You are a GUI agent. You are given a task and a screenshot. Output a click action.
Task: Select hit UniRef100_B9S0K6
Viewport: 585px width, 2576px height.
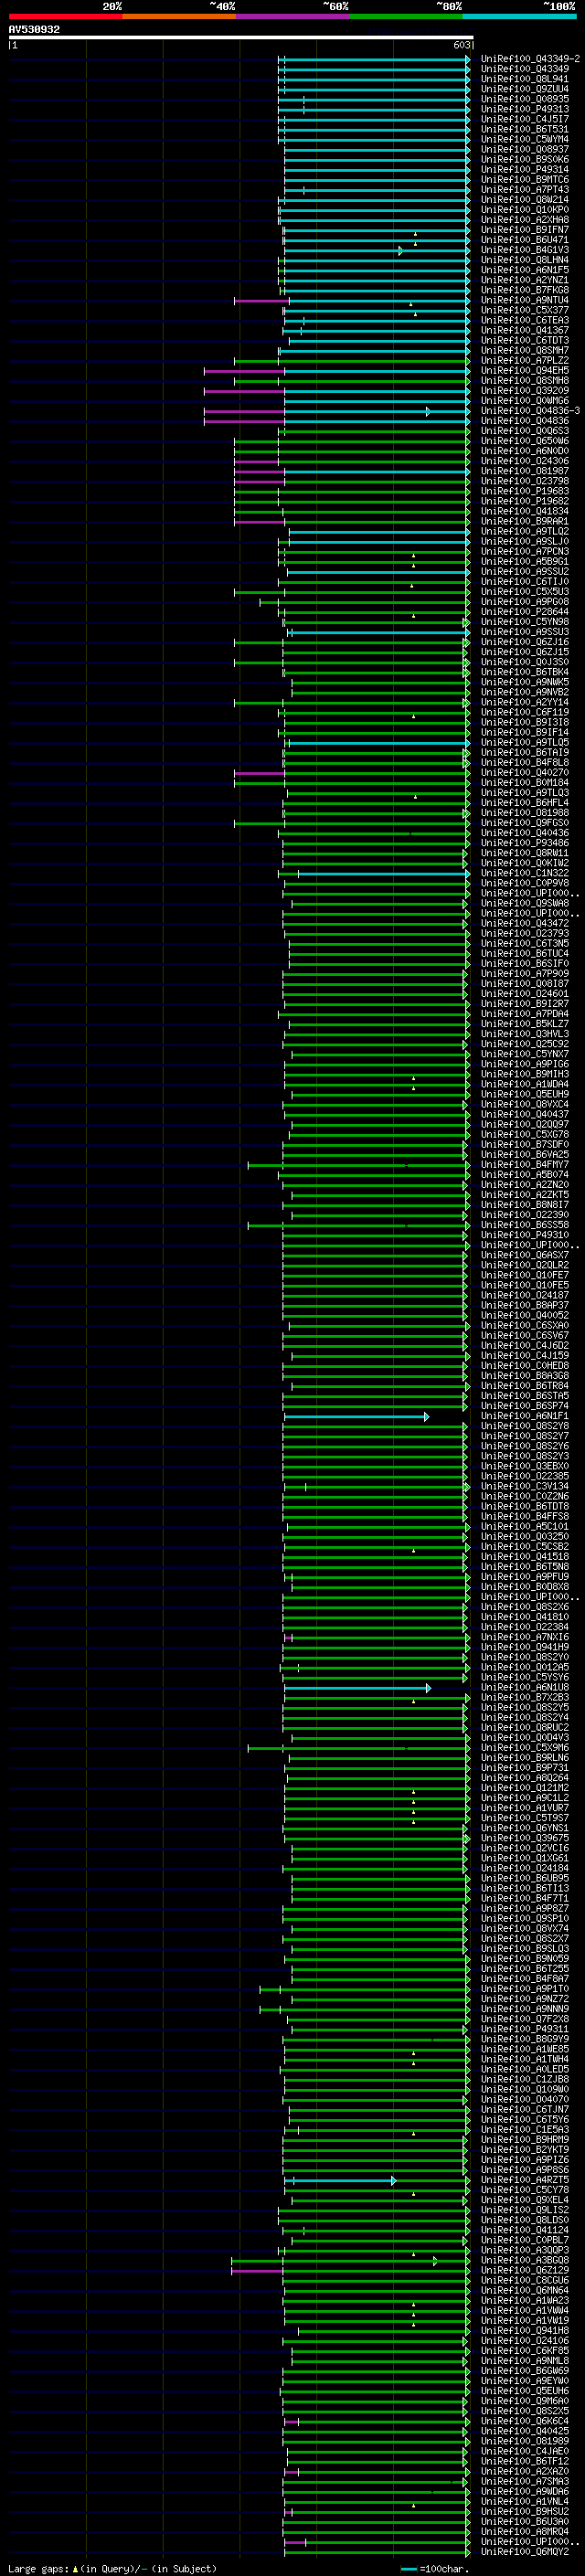click(x=525, y=160)
